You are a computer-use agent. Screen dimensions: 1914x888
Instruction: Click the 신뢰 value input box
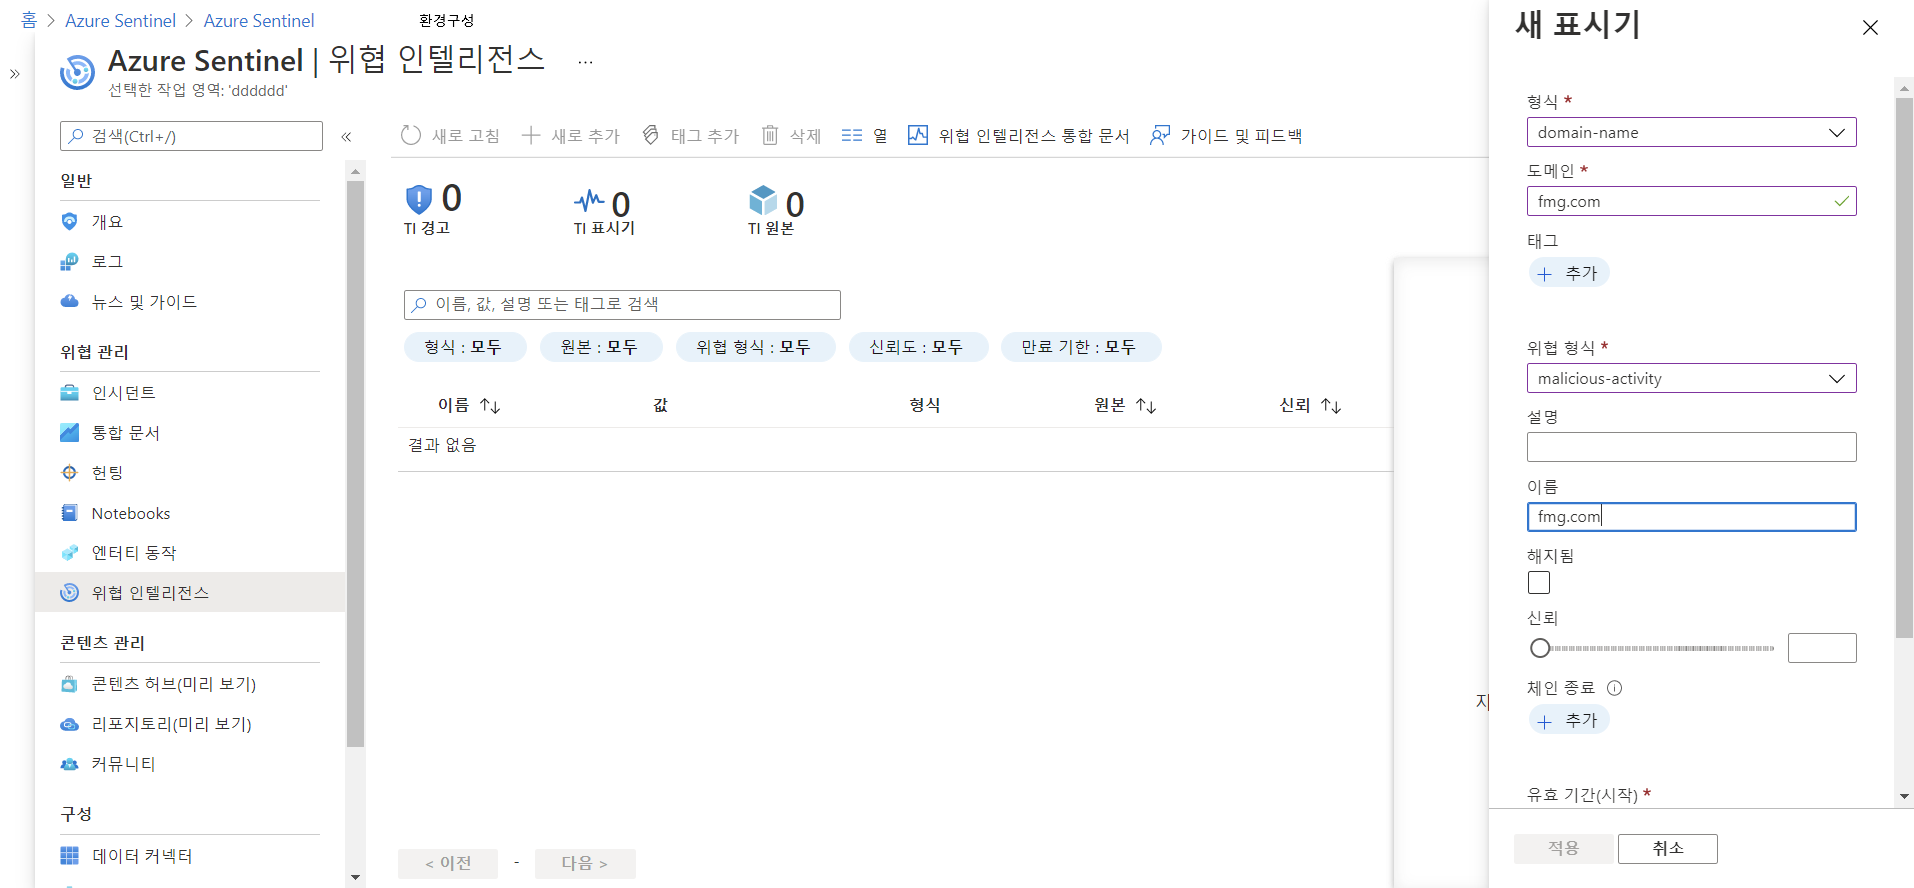click(1822, 648)
